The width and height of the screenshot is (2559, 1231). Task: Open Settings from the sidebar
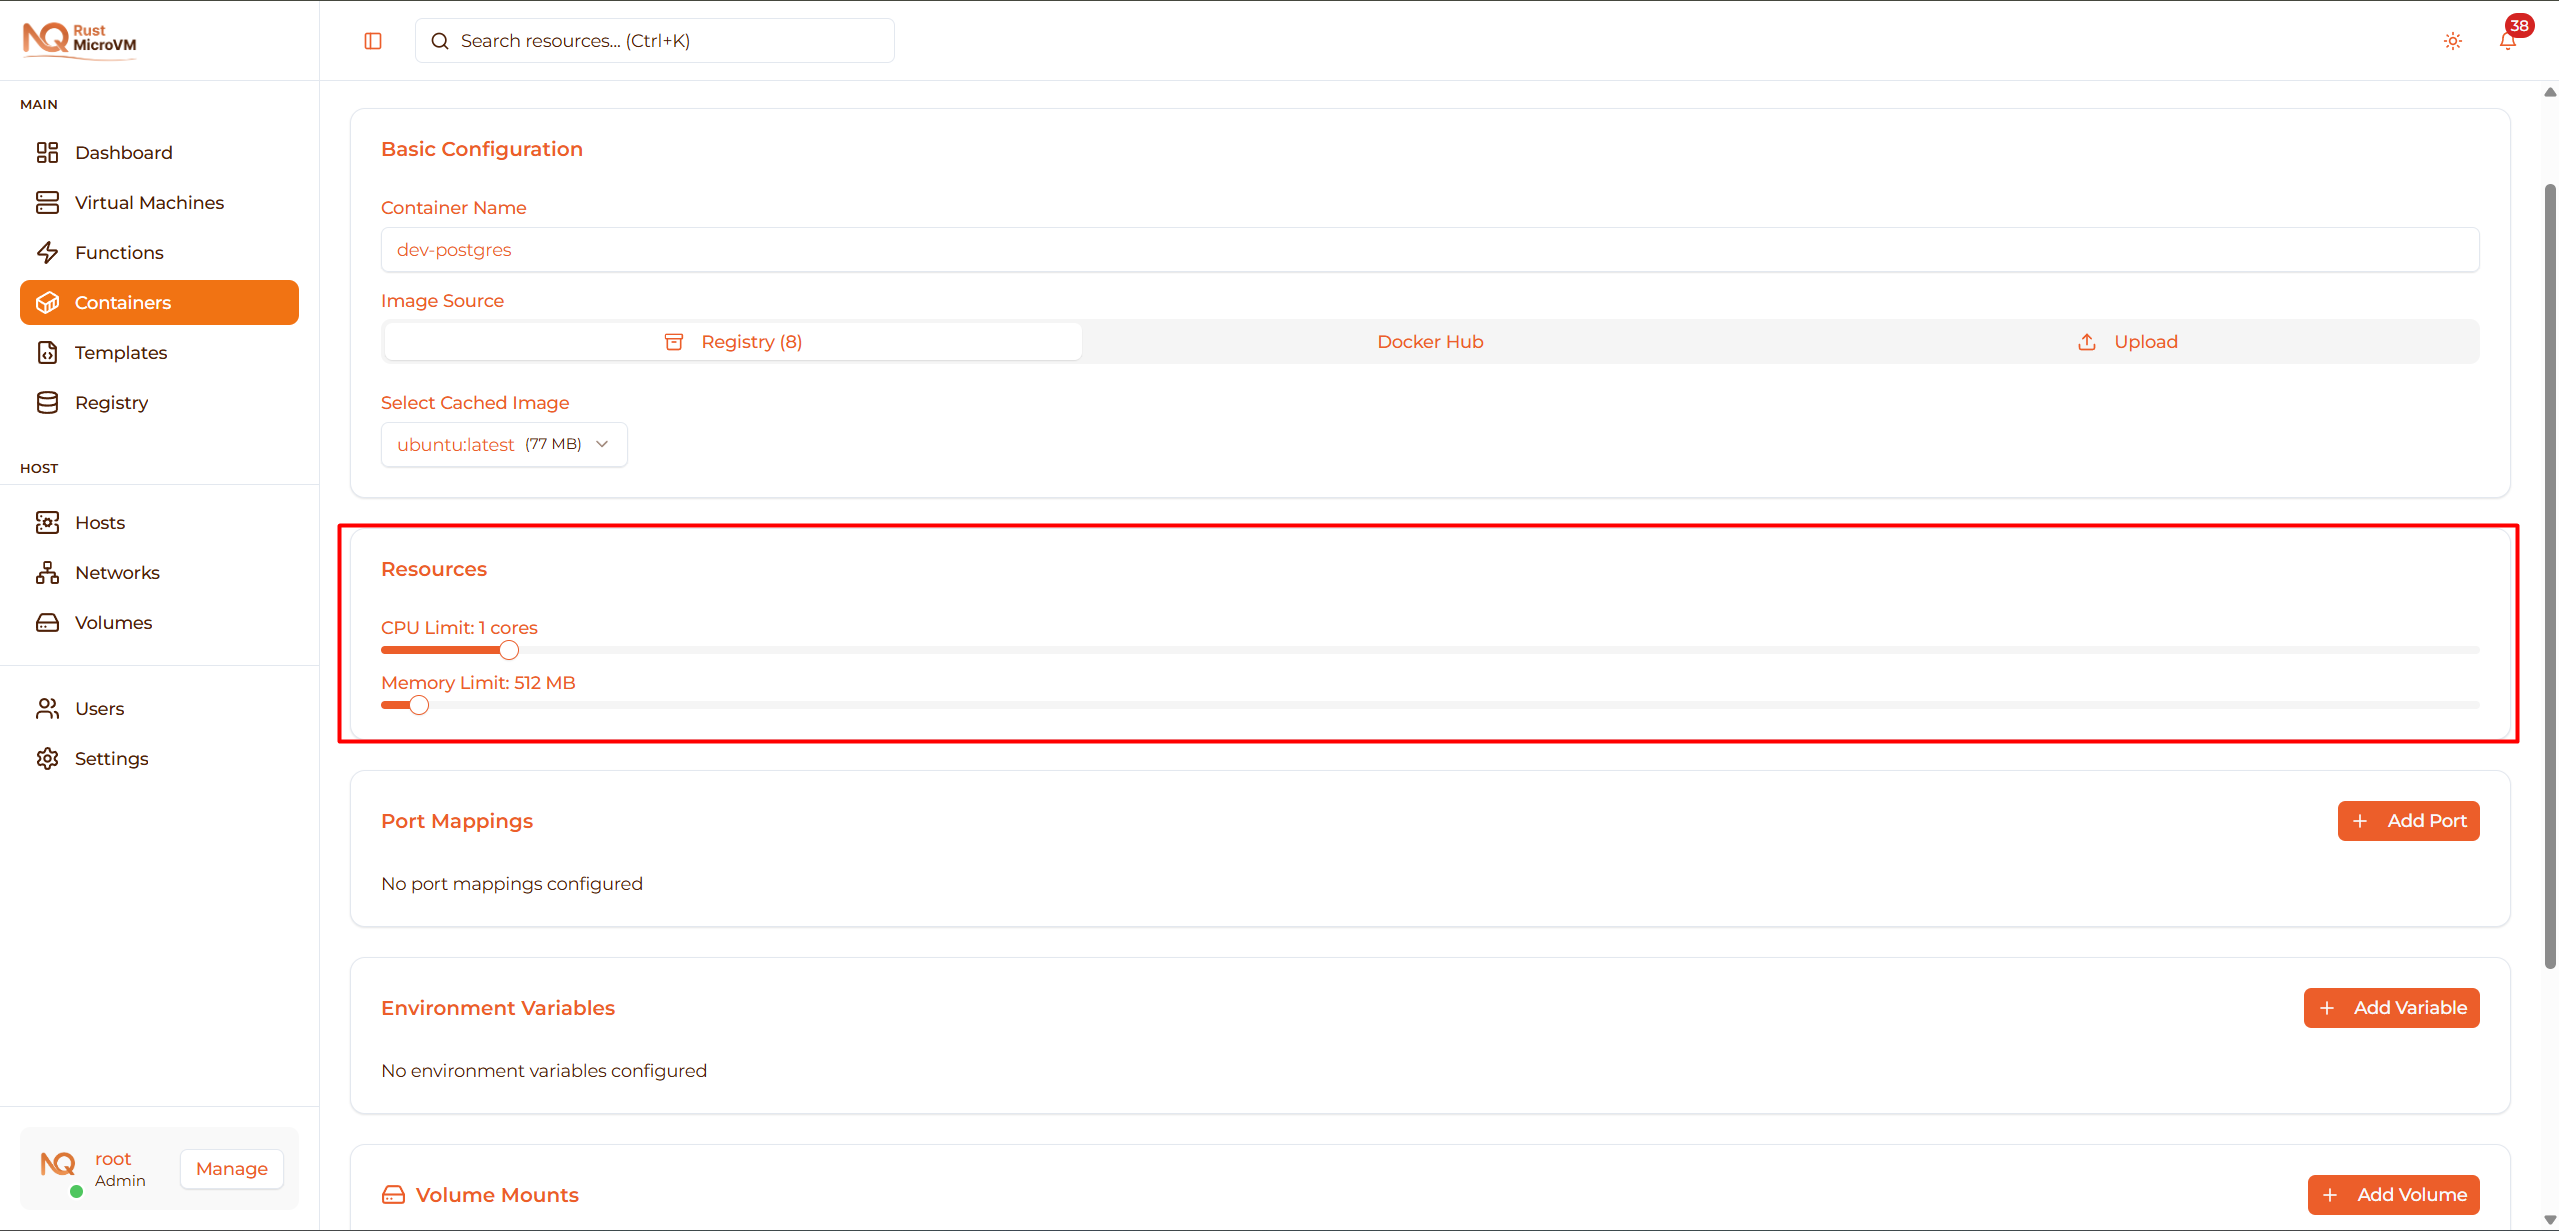[x=111, y=758]
